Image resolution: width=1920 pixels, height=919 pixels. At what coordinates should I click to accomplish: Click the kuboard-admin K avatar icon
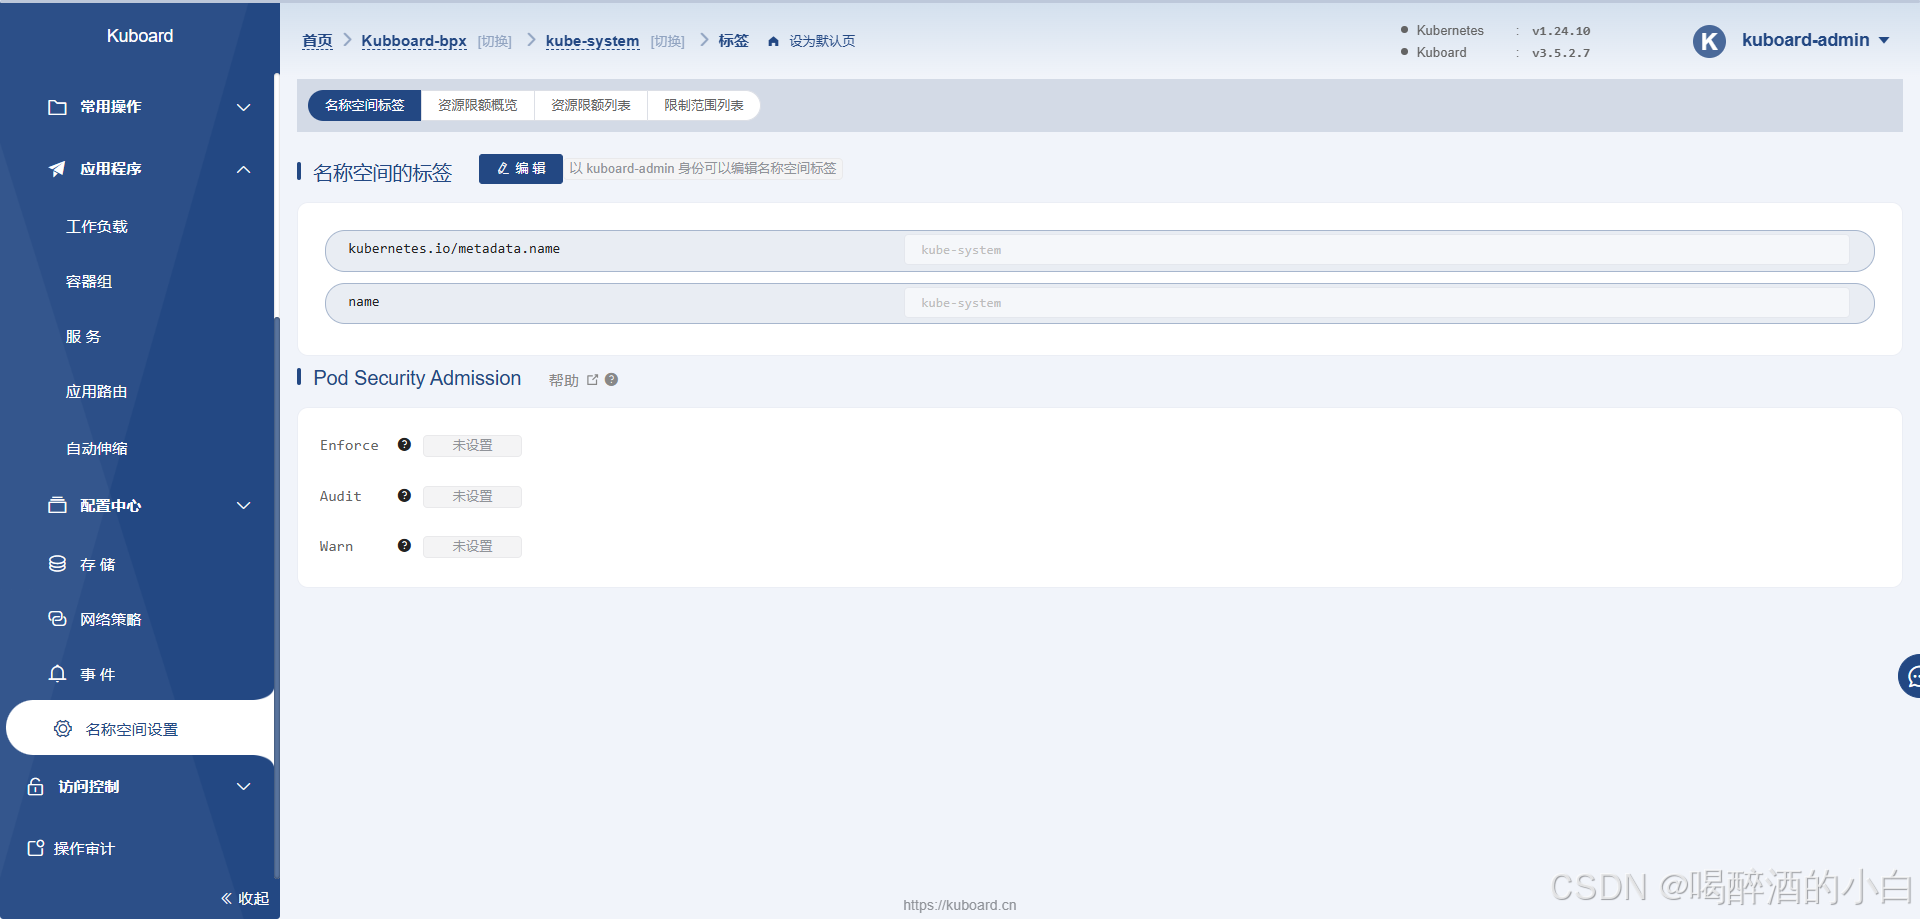click(1708, 41)
